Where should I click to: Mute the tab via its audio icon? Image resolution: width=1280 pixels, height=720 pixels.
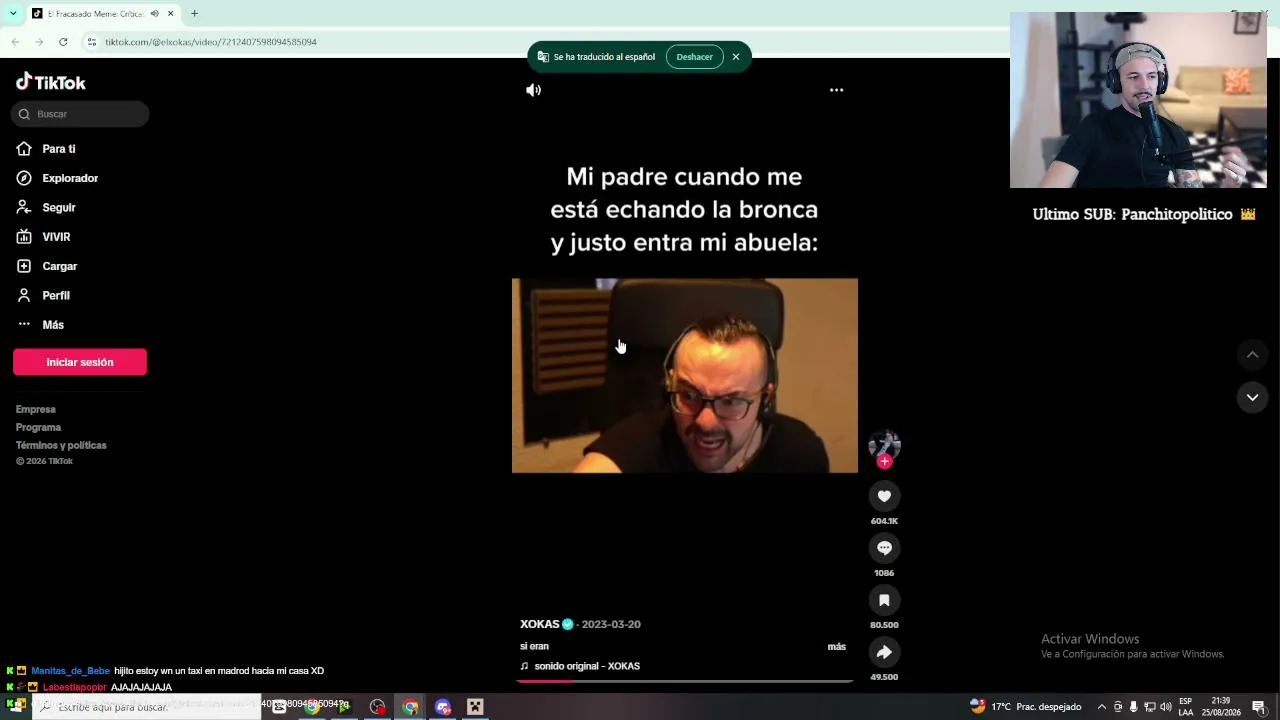click(154, 14)
